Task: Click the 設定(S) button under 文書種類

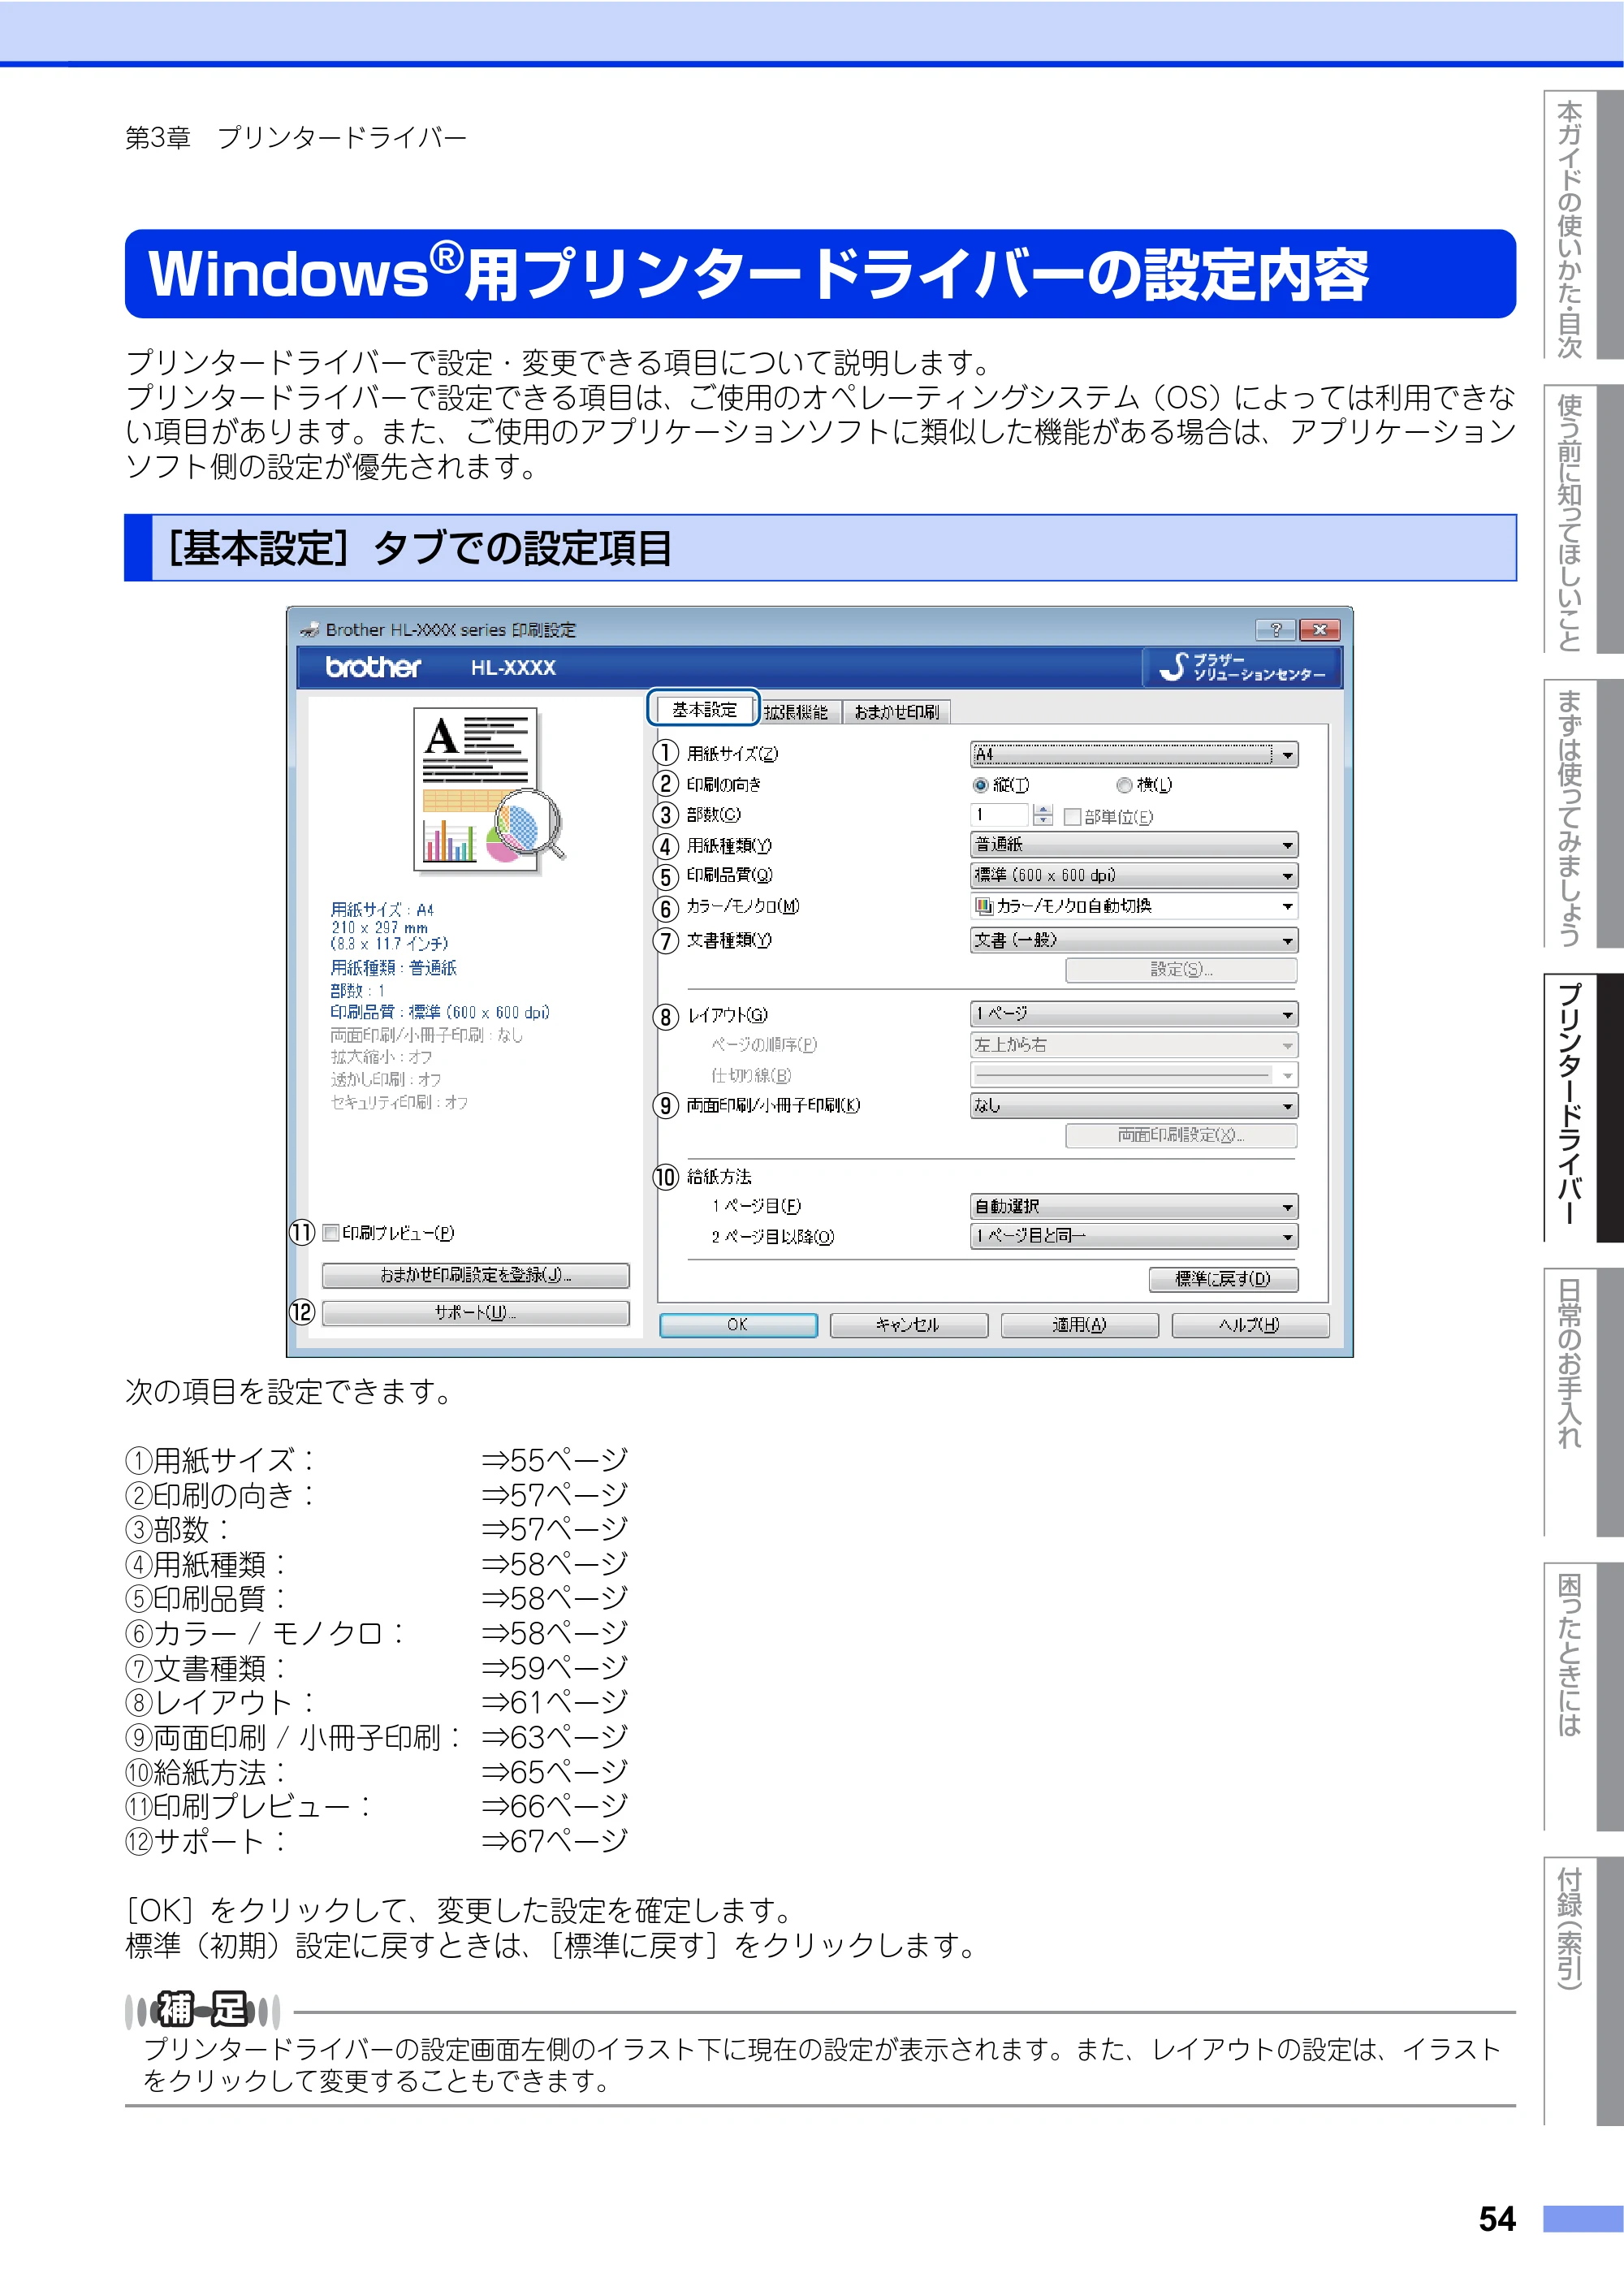Action: pyautogui.click(x=1181, y=969)
